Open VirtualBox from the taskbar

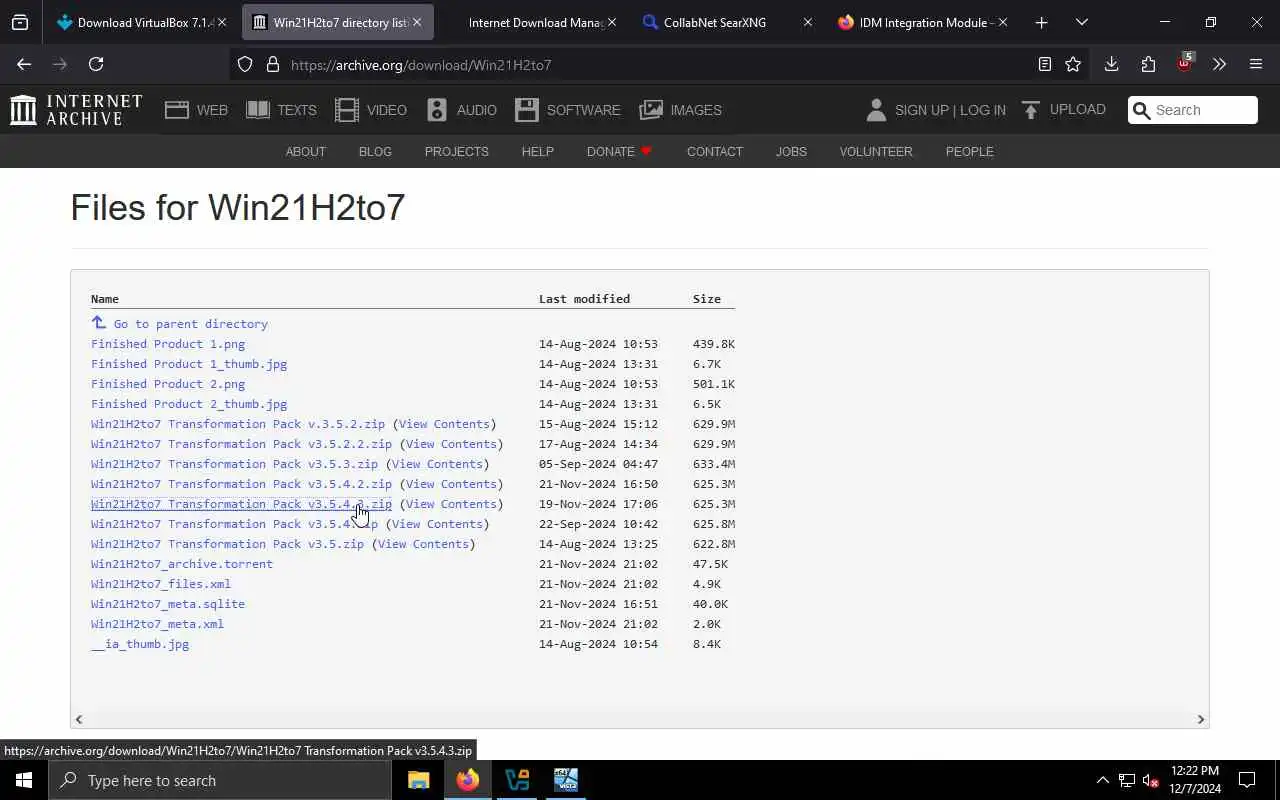coord(517,780)
